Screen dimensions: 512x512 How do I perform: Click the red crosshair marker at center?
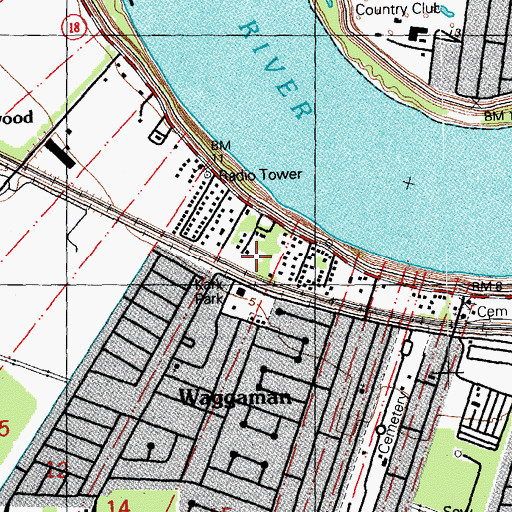[x=256, y=256]
